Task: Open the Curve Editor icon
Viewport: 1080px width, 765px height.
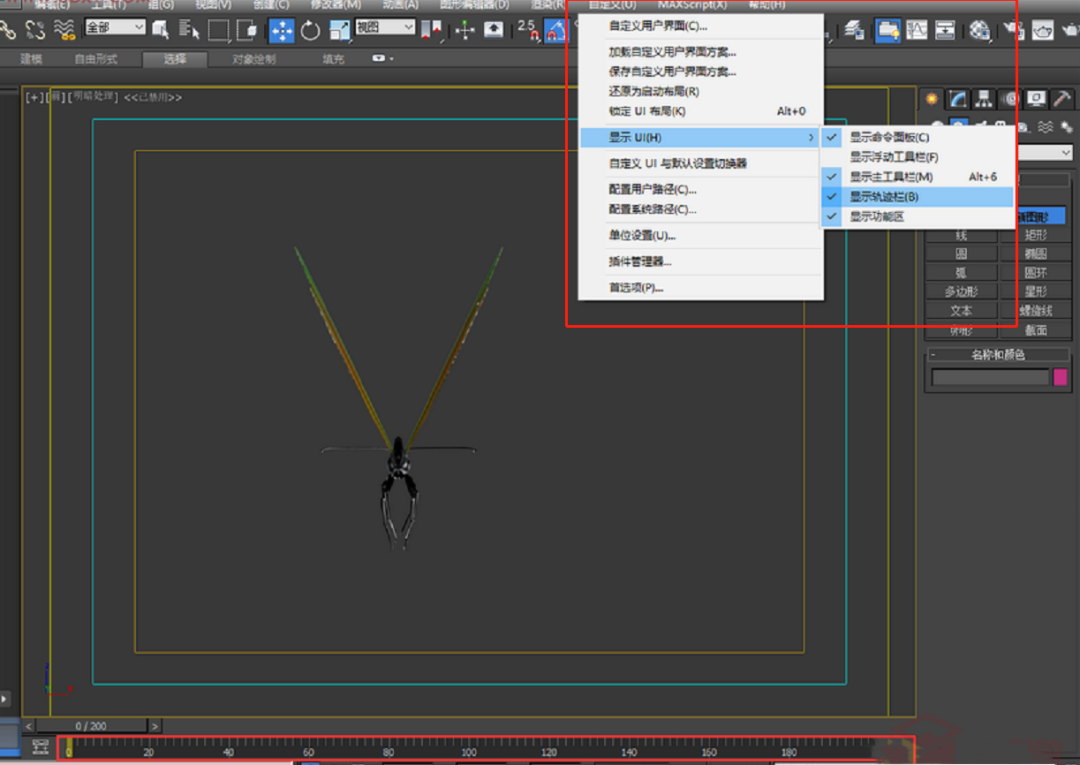Action: pos(917,30)
